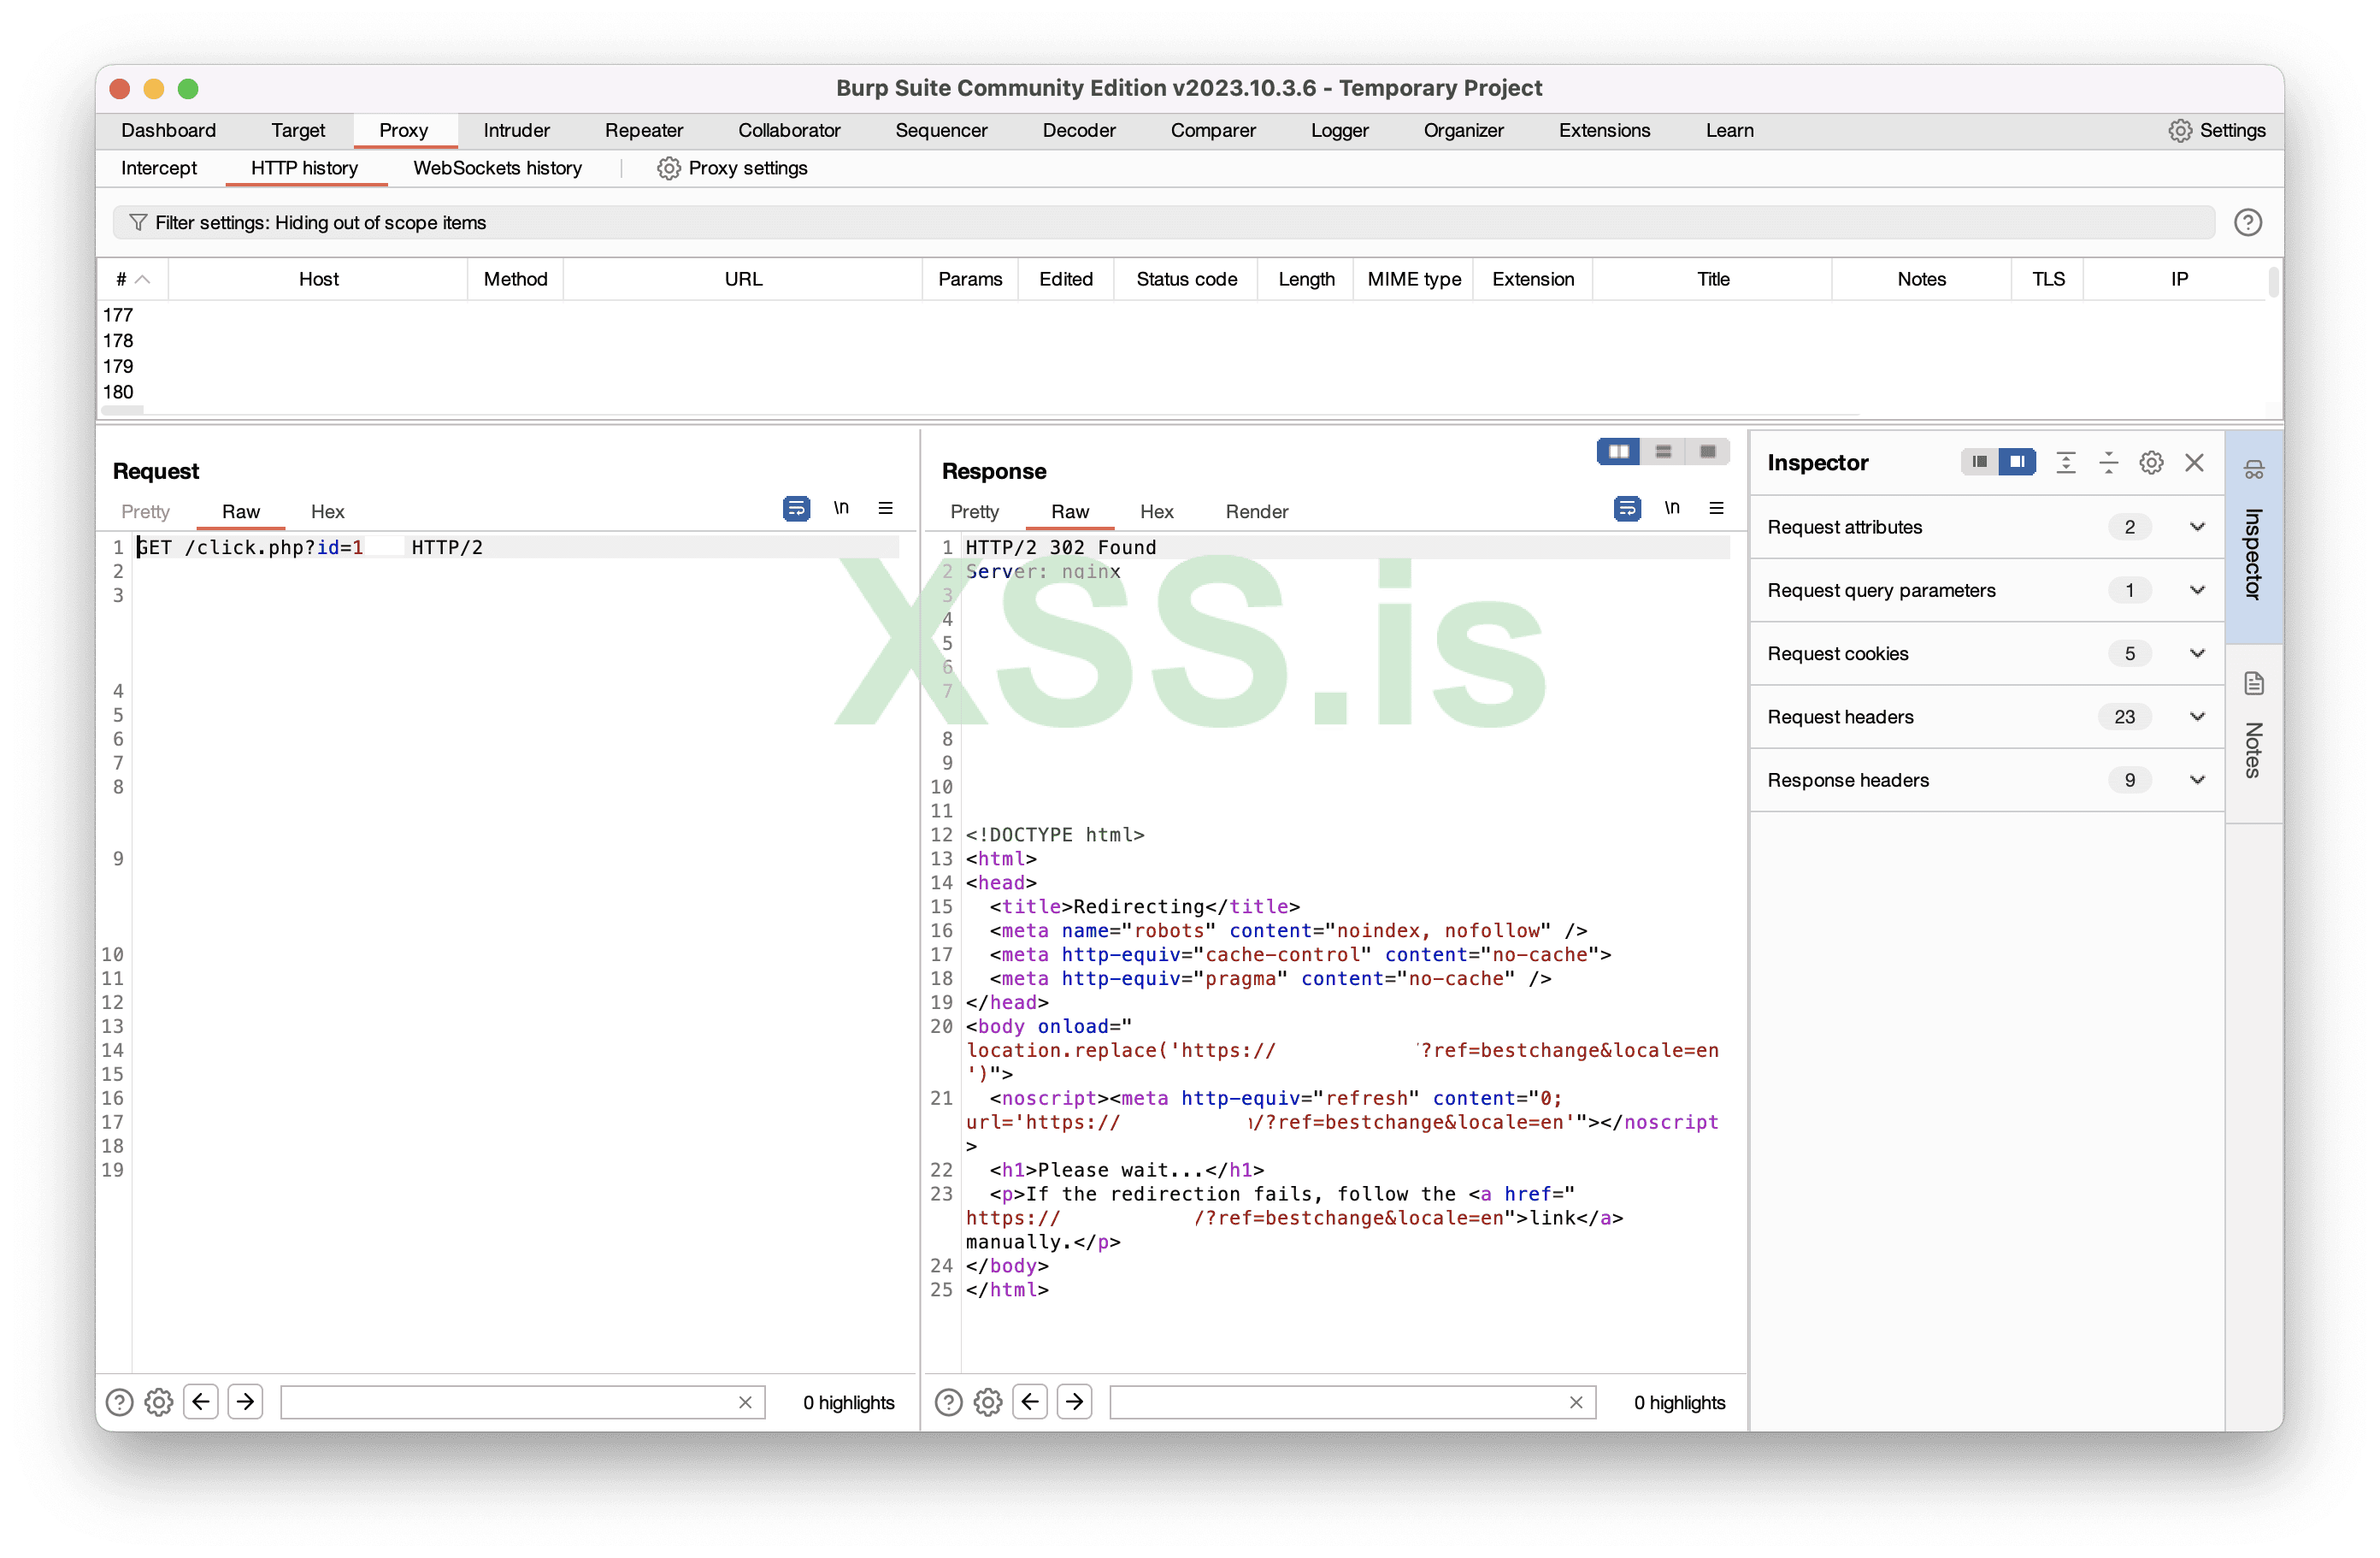Open Inspector settings gear icon

2151,463
